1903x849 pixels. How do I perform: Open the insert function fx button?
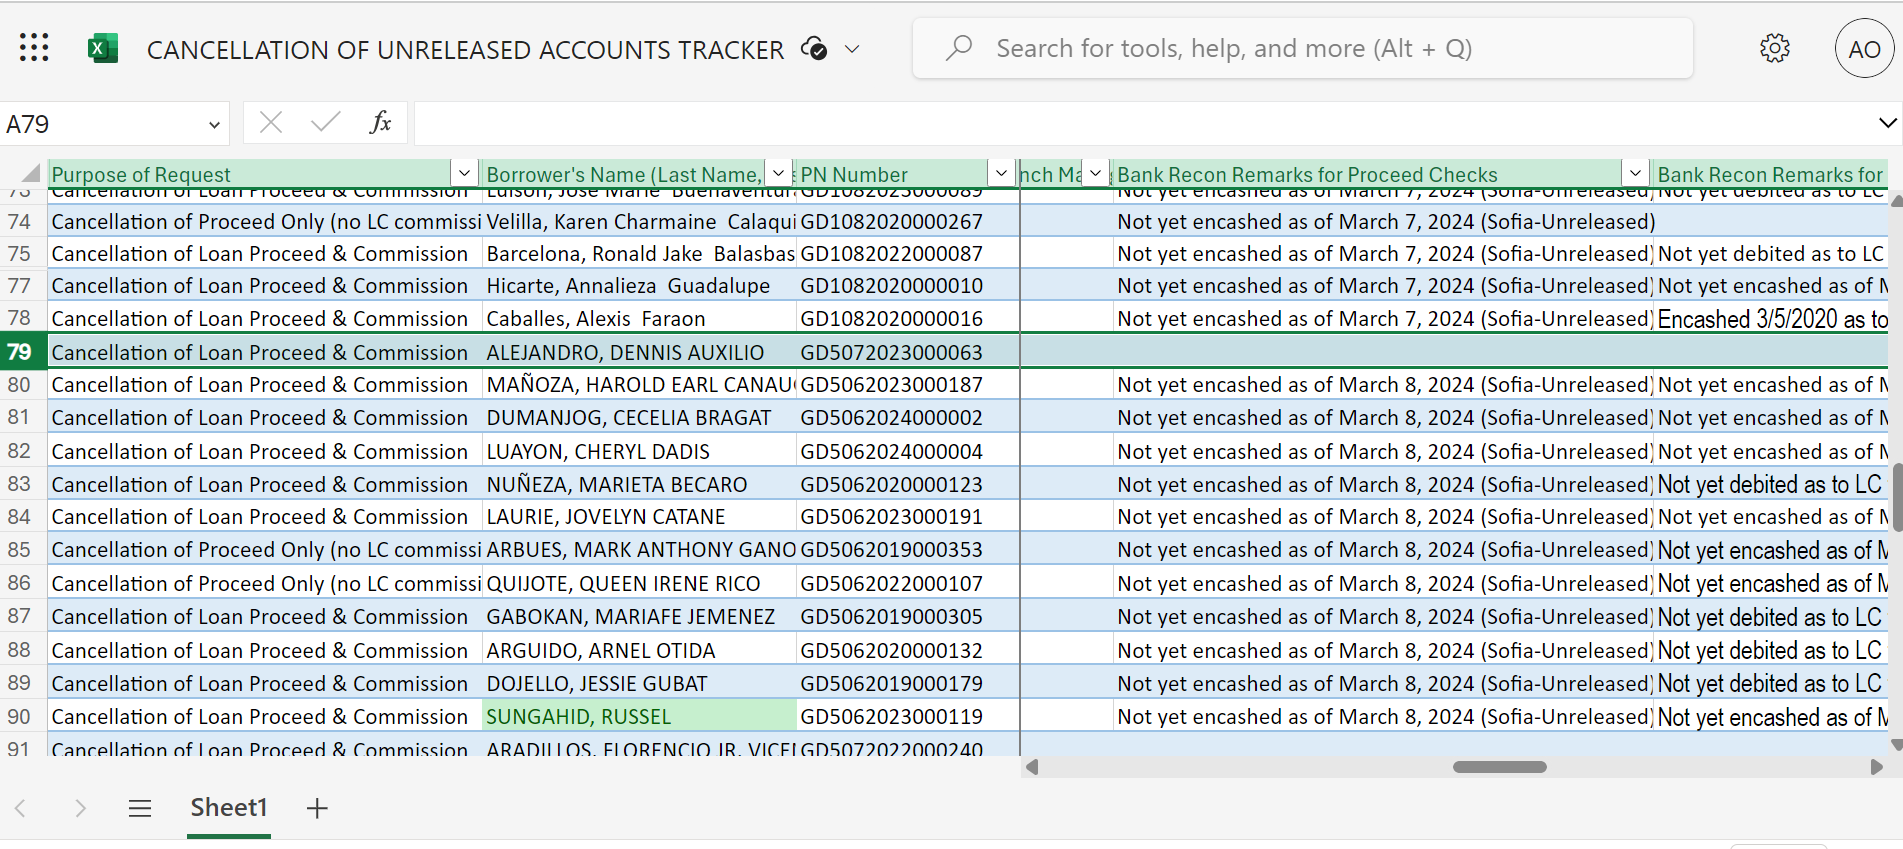point(380,123)
